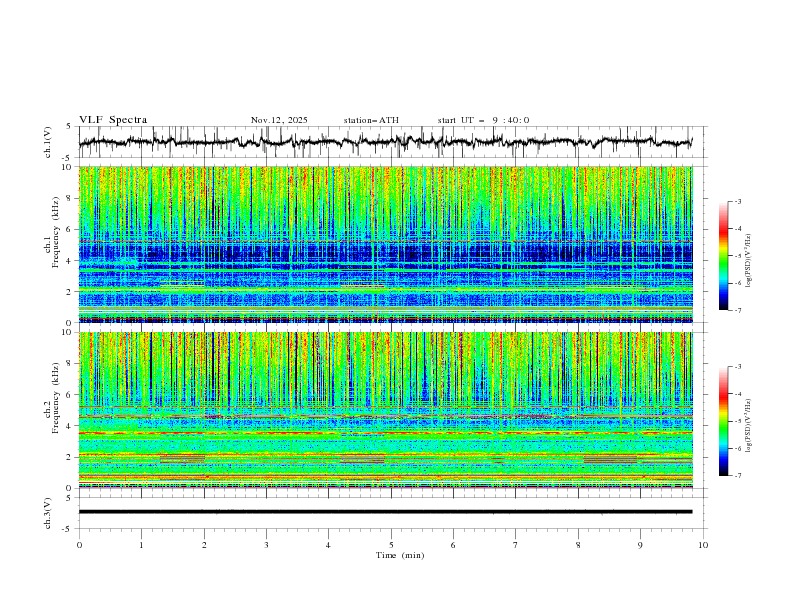Click the "3" tick on the Time axis
The width and height of the screenshot is (792, 612).
266,545
